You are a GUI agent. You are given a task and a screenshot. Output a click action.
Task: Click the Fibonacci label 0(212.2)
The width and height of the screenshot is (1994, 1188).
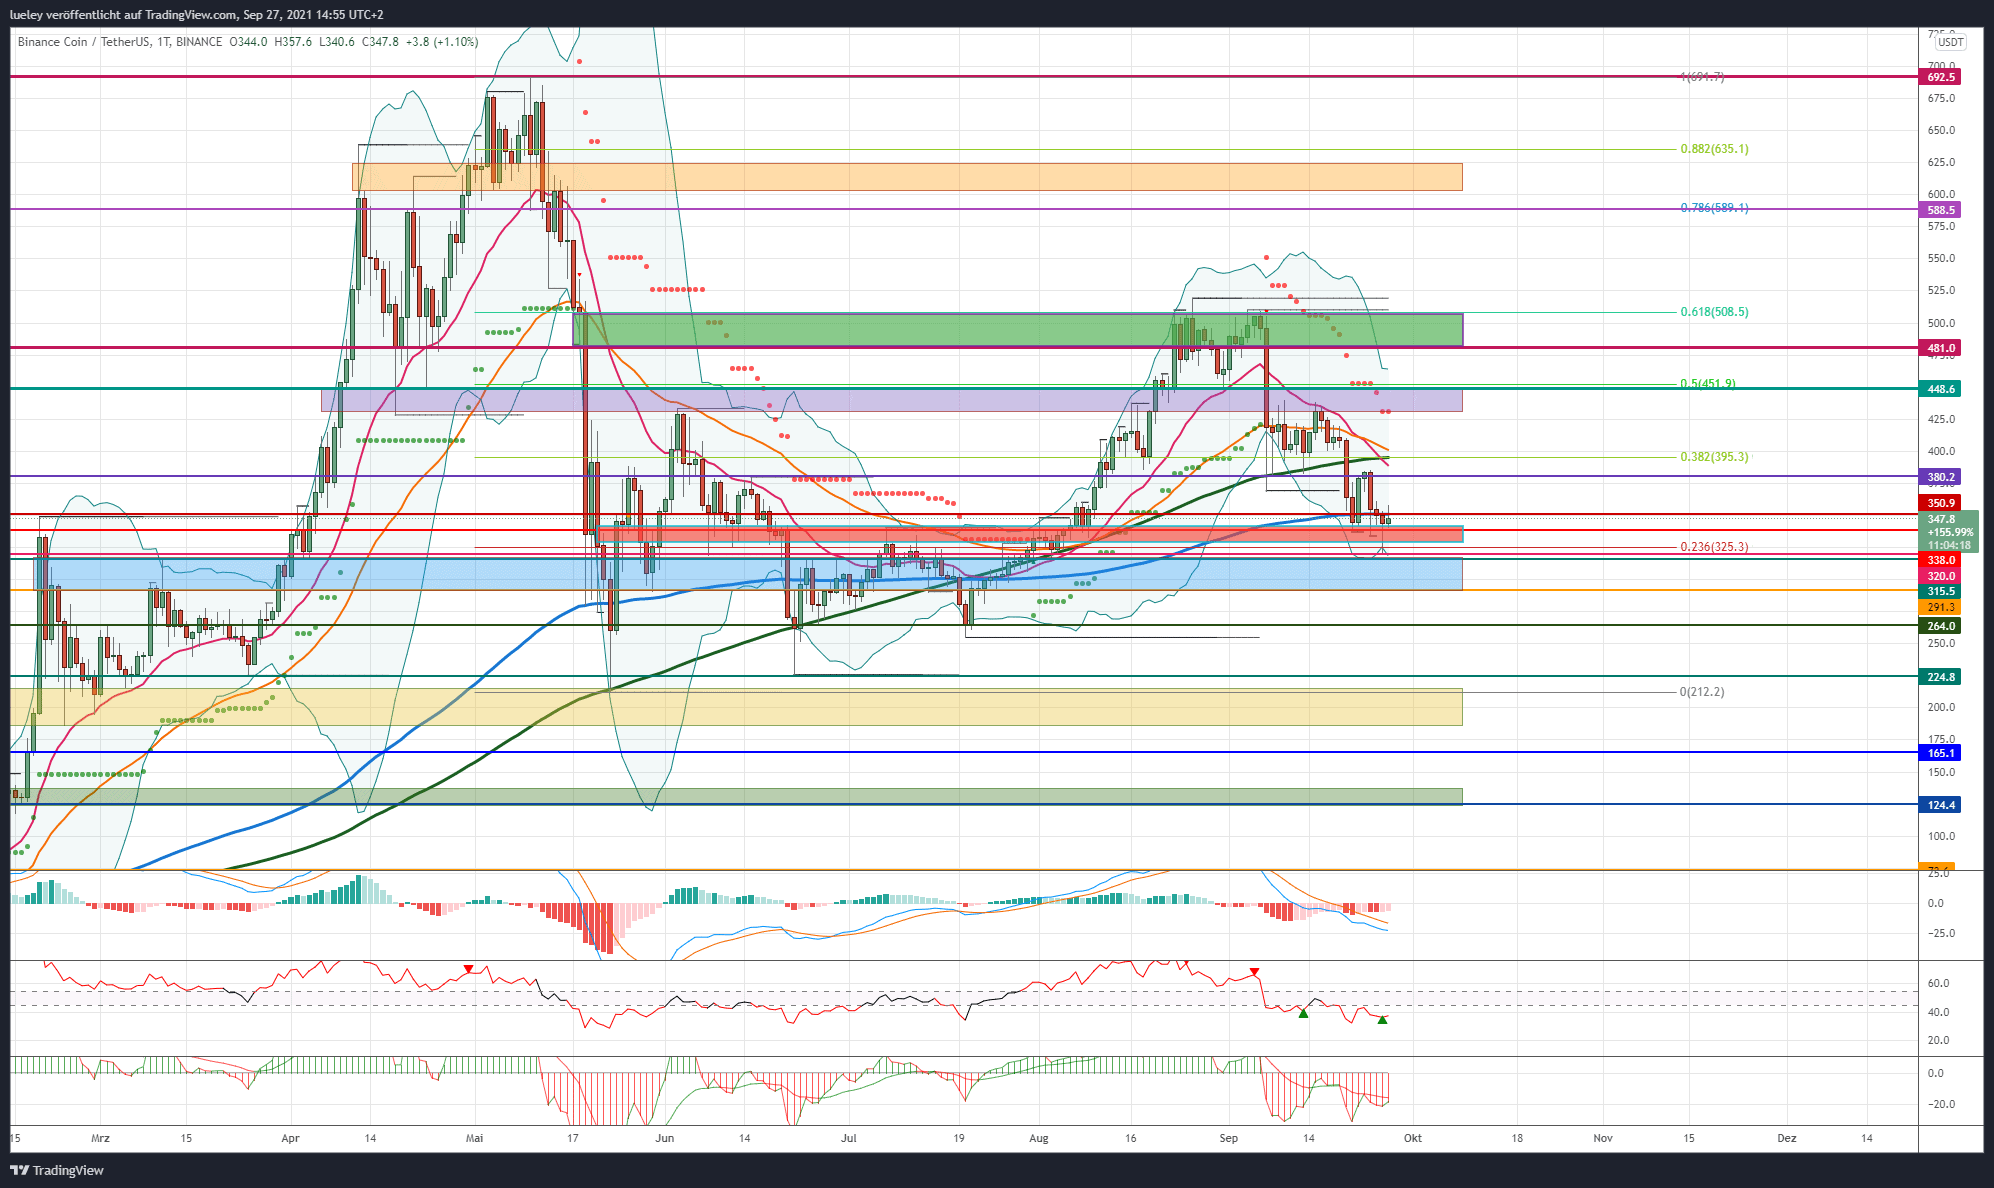click(1701, 692)
